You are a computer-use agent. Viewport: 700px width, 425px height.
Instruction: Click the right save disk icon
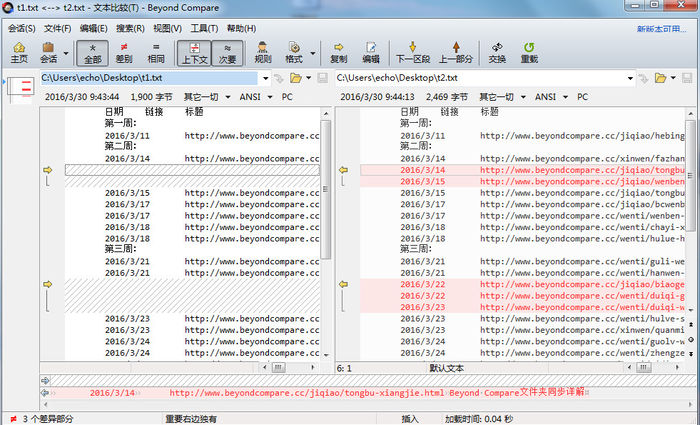coord(687,78)
